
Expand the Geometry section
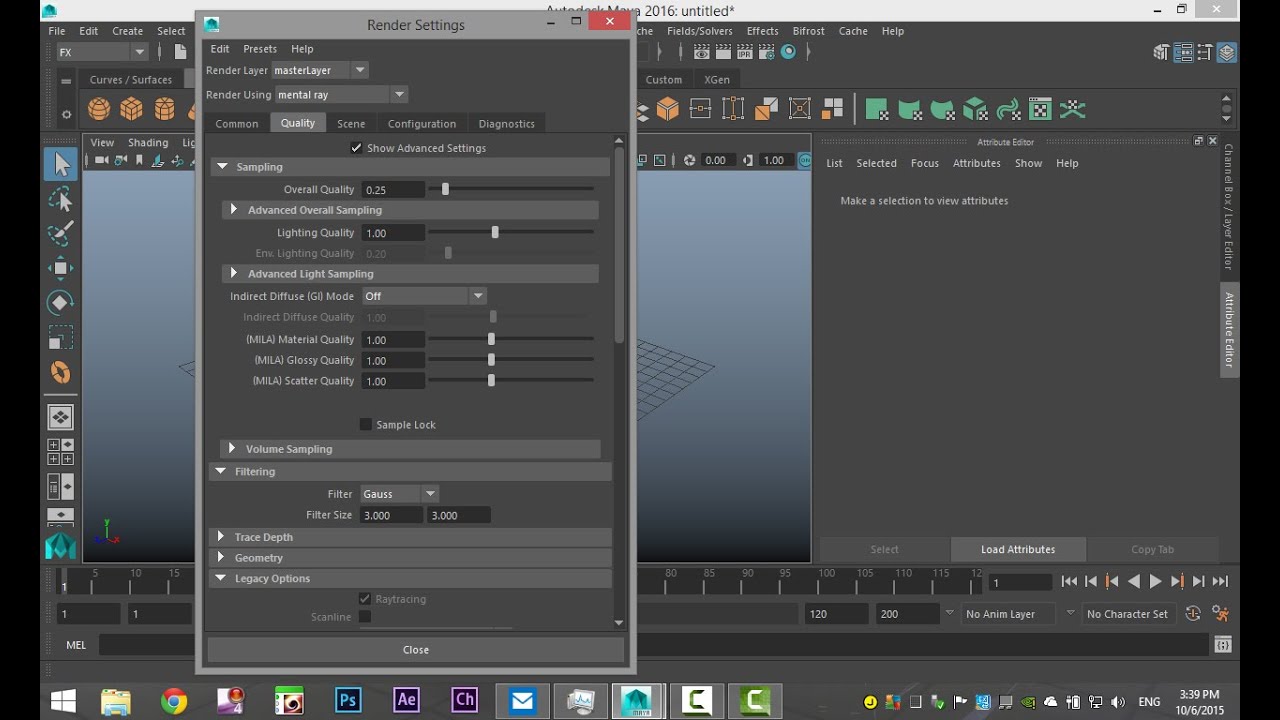click(x=221, y=558)
